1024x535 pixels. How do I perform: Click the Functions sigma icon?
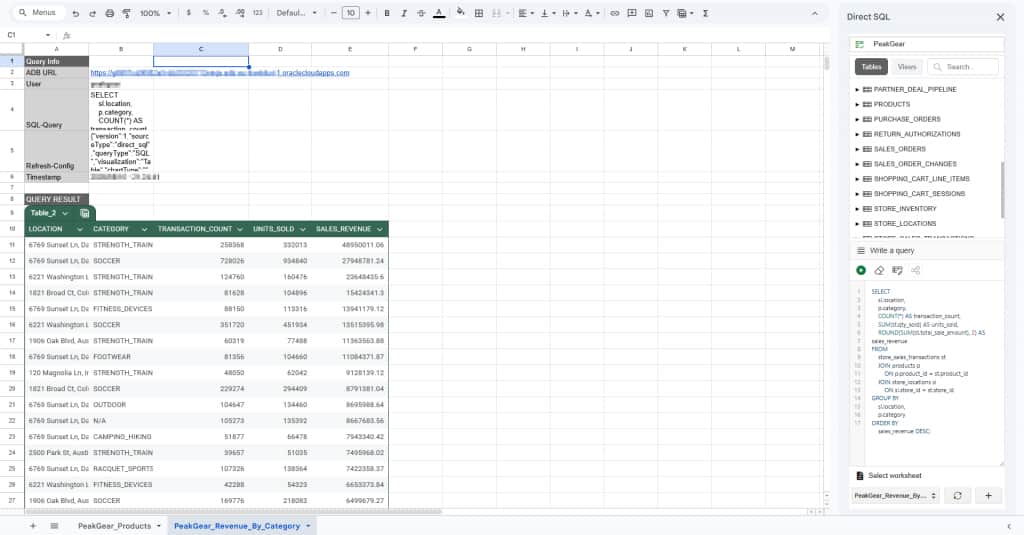[x=705, y=13]
